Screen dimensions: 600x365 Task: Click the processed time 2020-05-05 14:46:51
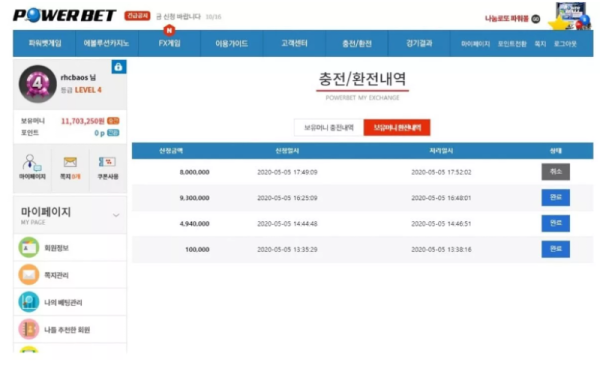[441, 223]
